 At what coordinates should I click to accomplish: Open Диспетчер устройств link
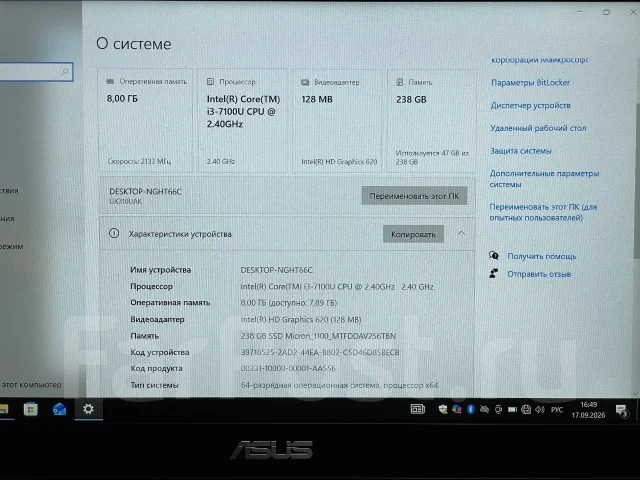(x=531, y=106)
